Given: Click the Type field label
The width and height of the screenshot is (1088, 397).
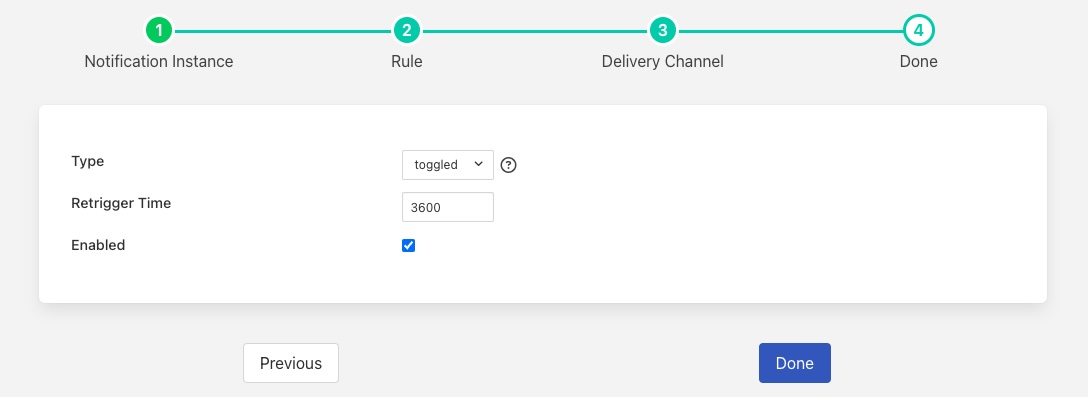Looking at the screenshot, I should click(x=87, y=161).
